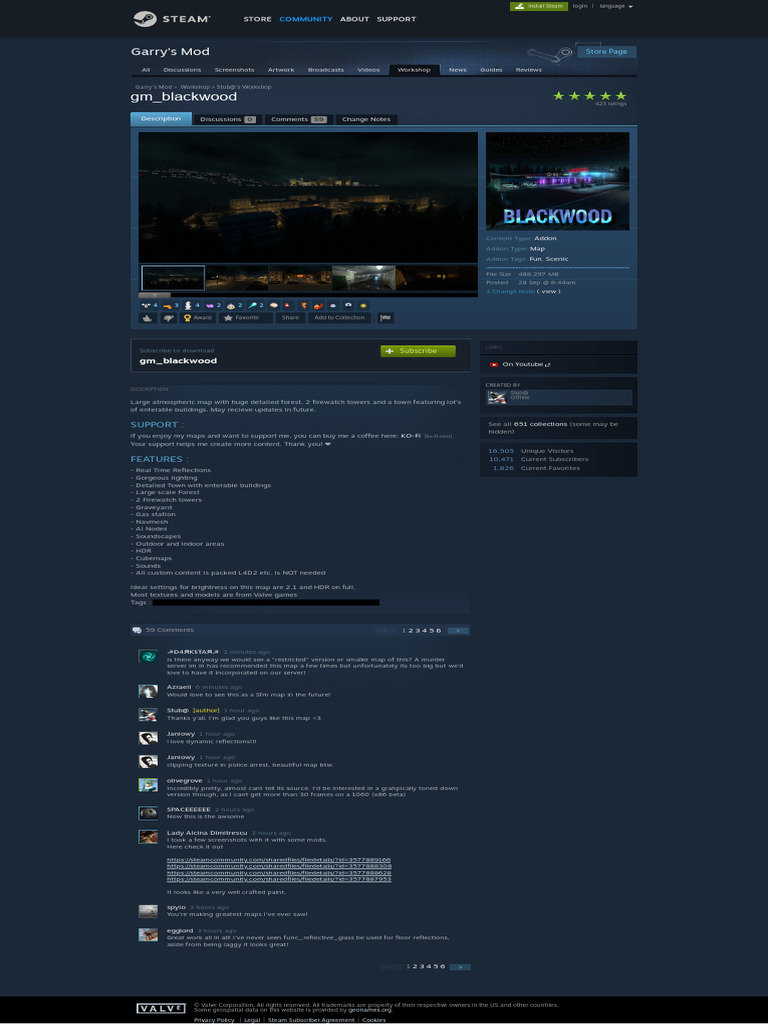Open the ABOUT page
Image resolution: width=768 pixels, height=1024 pixels.
pyautogui.click(x=355, y=19)
